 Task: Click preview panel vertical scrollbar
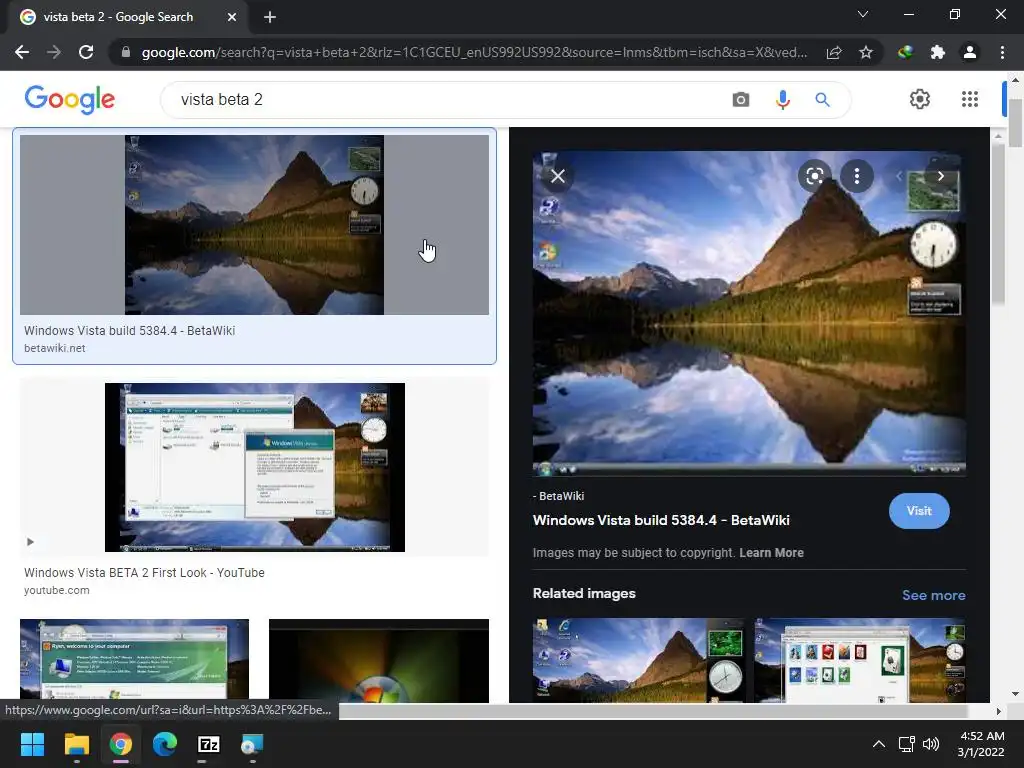pos(997,222)
